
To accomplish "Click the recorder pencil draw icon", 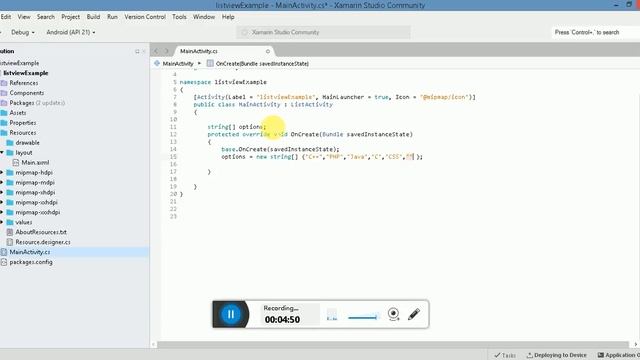I will coord(414,314).
